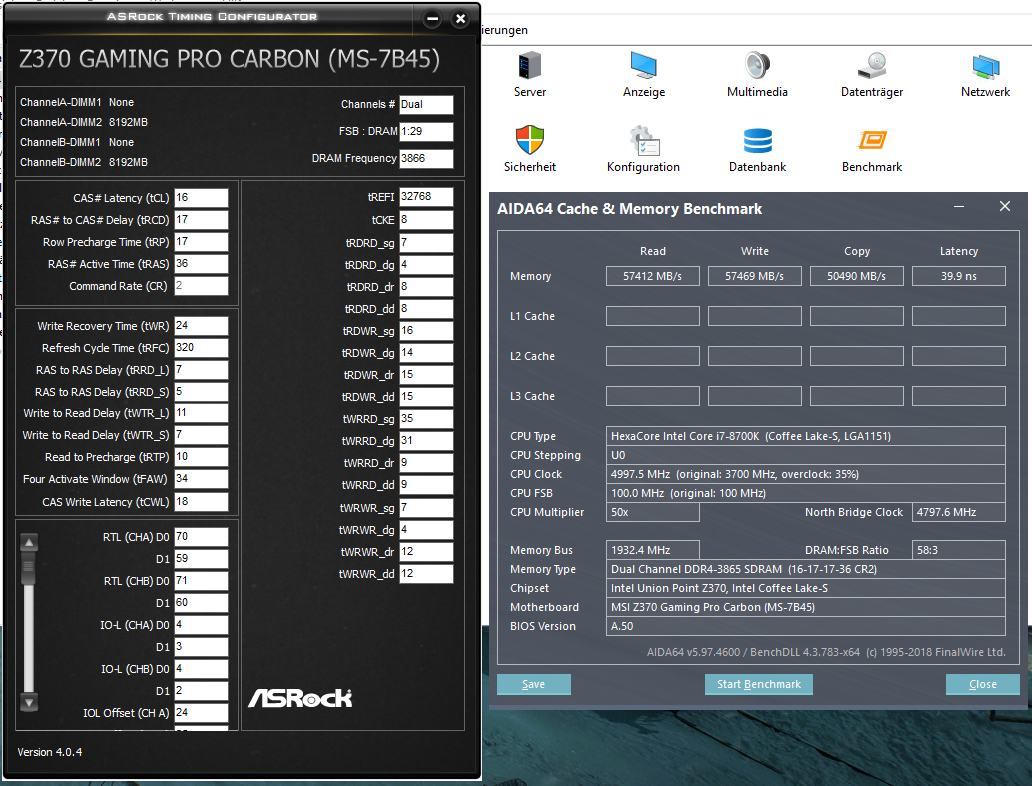1032x786 pixels.
Task: Click the tWRRD_sg value field
Action: (x=426, y=419)
